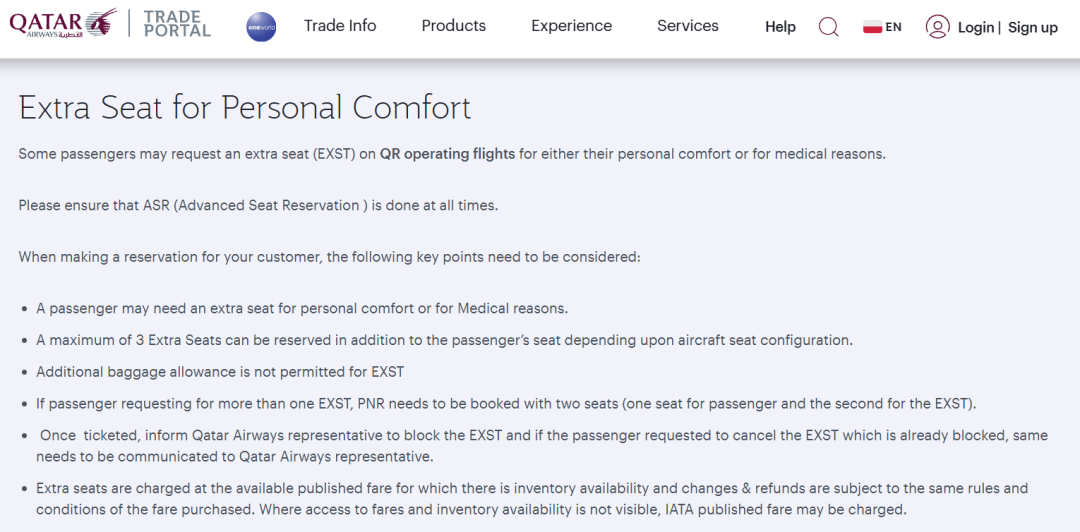This screenshot has width=1080, height=532.
Task: Click the Login link
Action: pyautogui.click(x=976, y=28)
